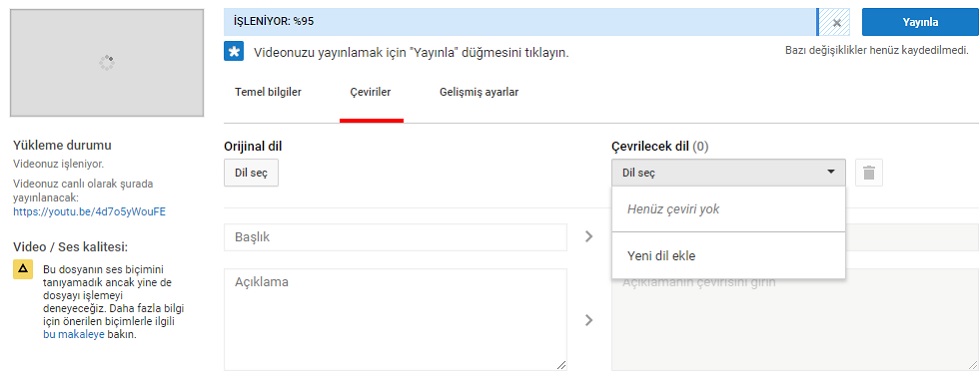This screenshot has width=980, height=384.
Task: Open the Çevrilecek dil dropdown
Action: coord(728,173)
